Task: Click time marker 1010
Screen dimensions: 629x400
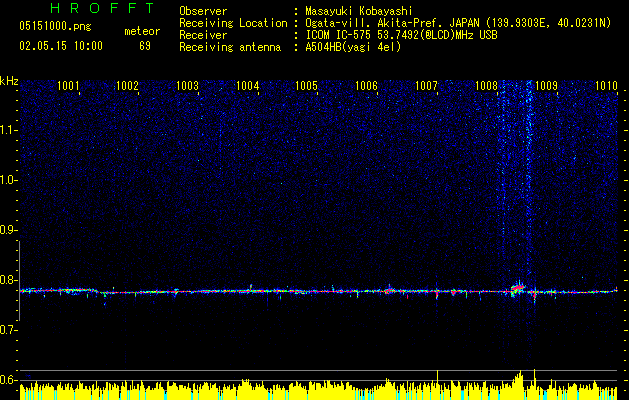Action: pos(606,86)
